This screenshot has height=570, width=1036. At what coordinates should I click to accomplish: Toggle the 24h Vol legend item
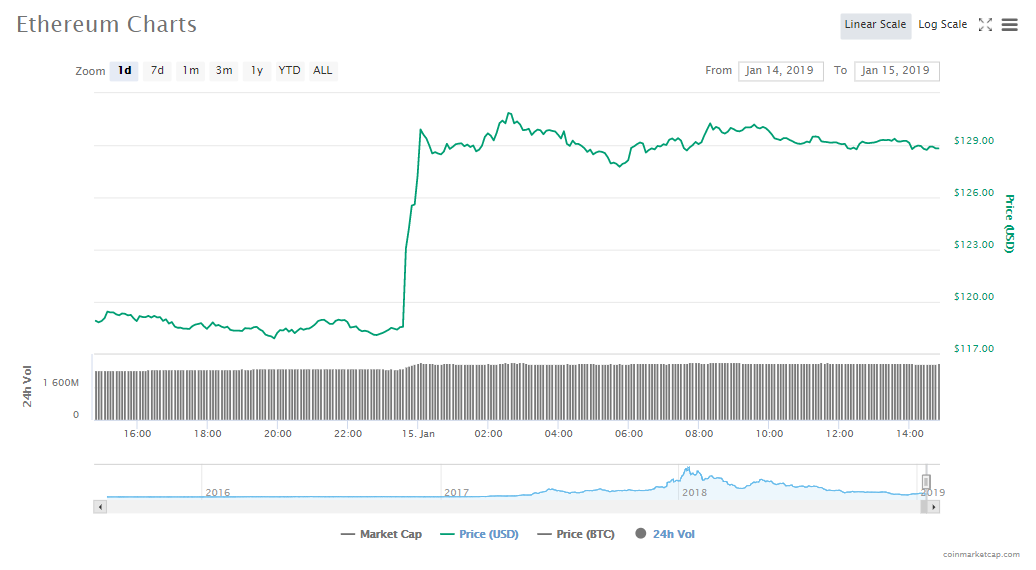665,534
